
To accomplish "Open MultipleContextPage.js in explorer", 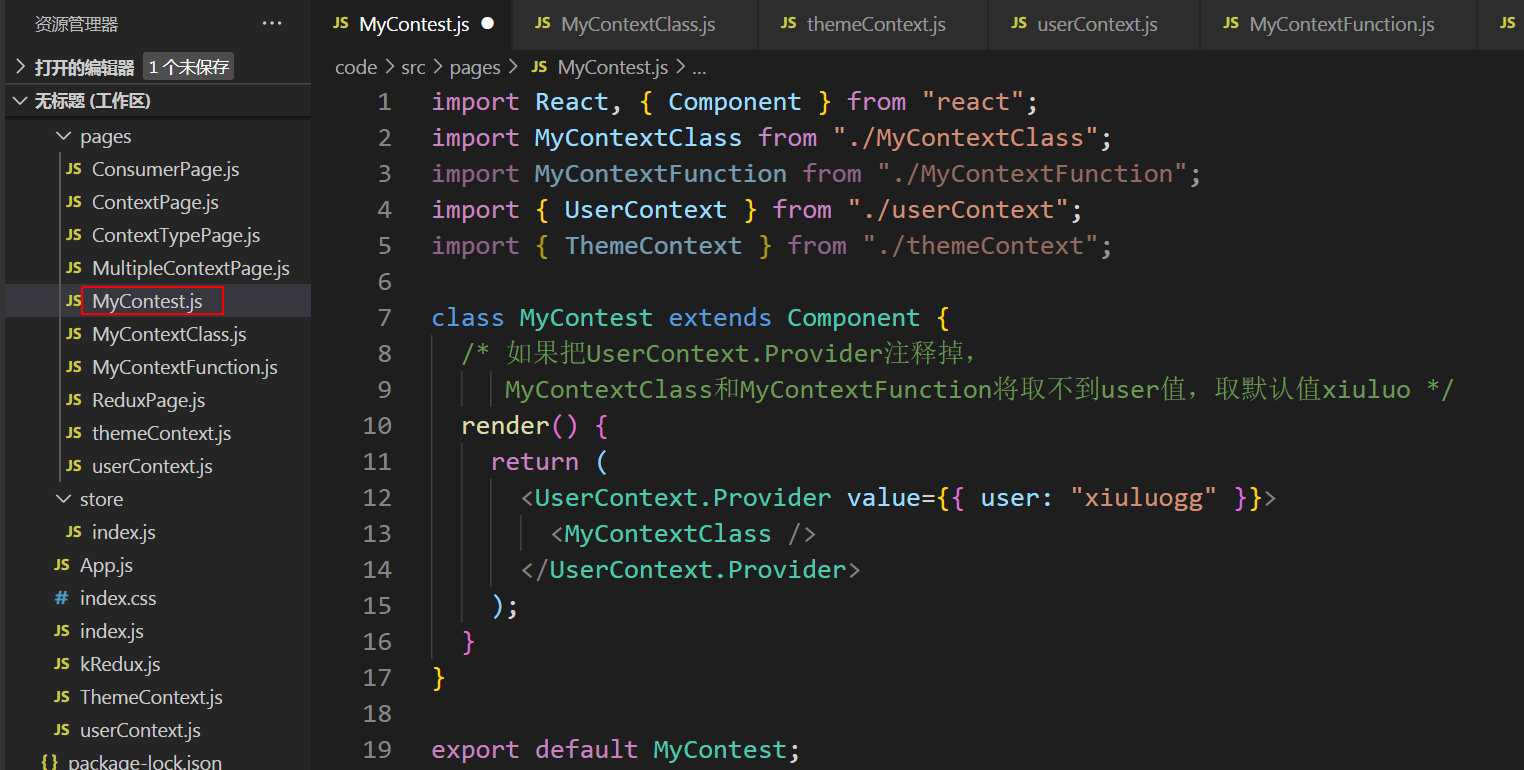I will (190, 268).
